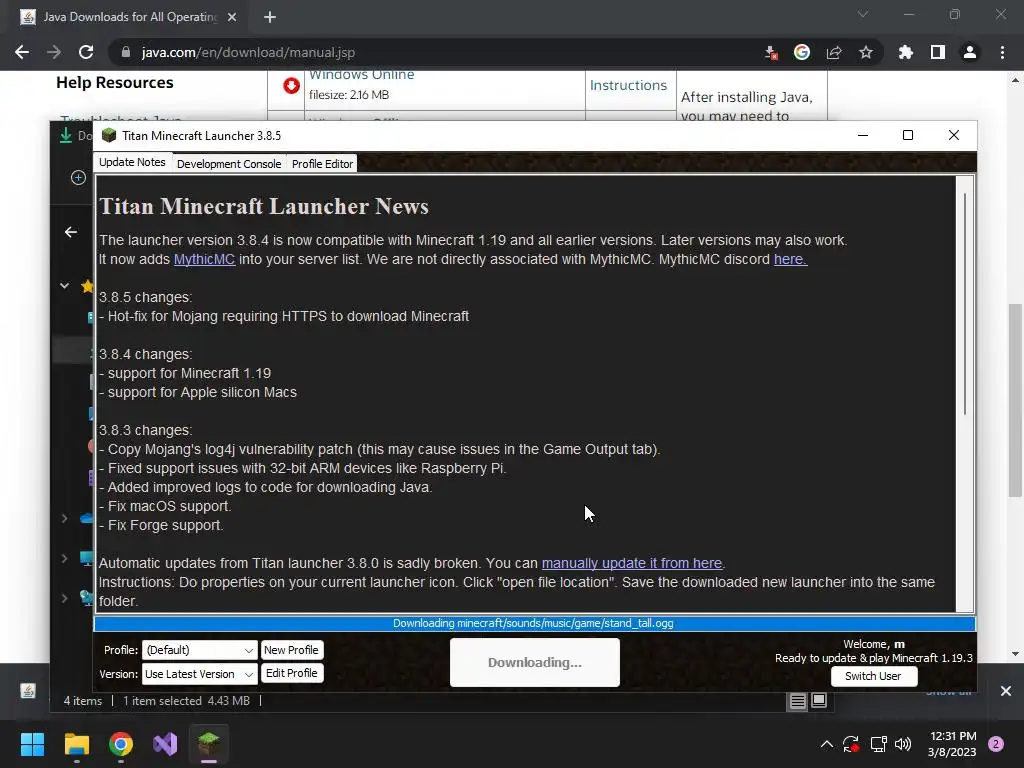Click the sync update tray icon
The image size is (1024, 768).
[851, 744]
